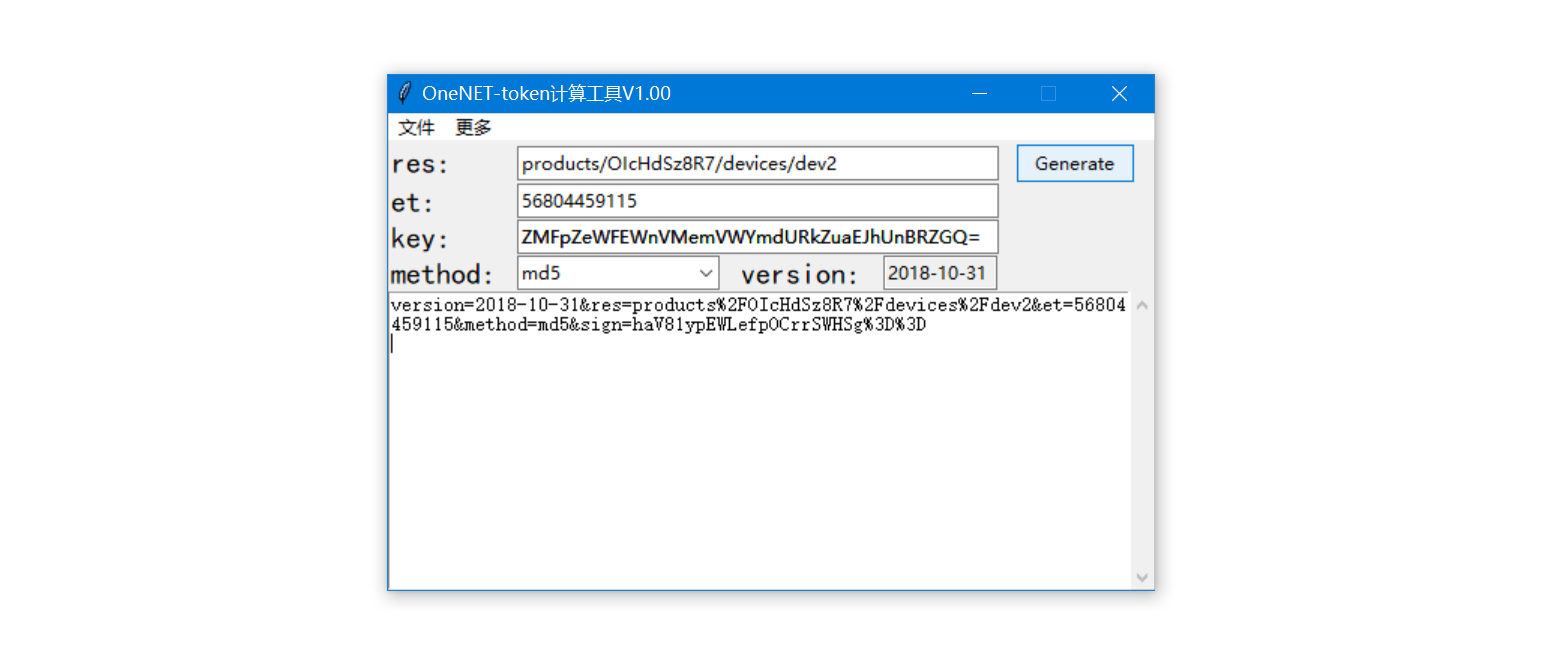The image size is (1552, 654).
Task: Open the 更多 menu
Action: point(473,127)
